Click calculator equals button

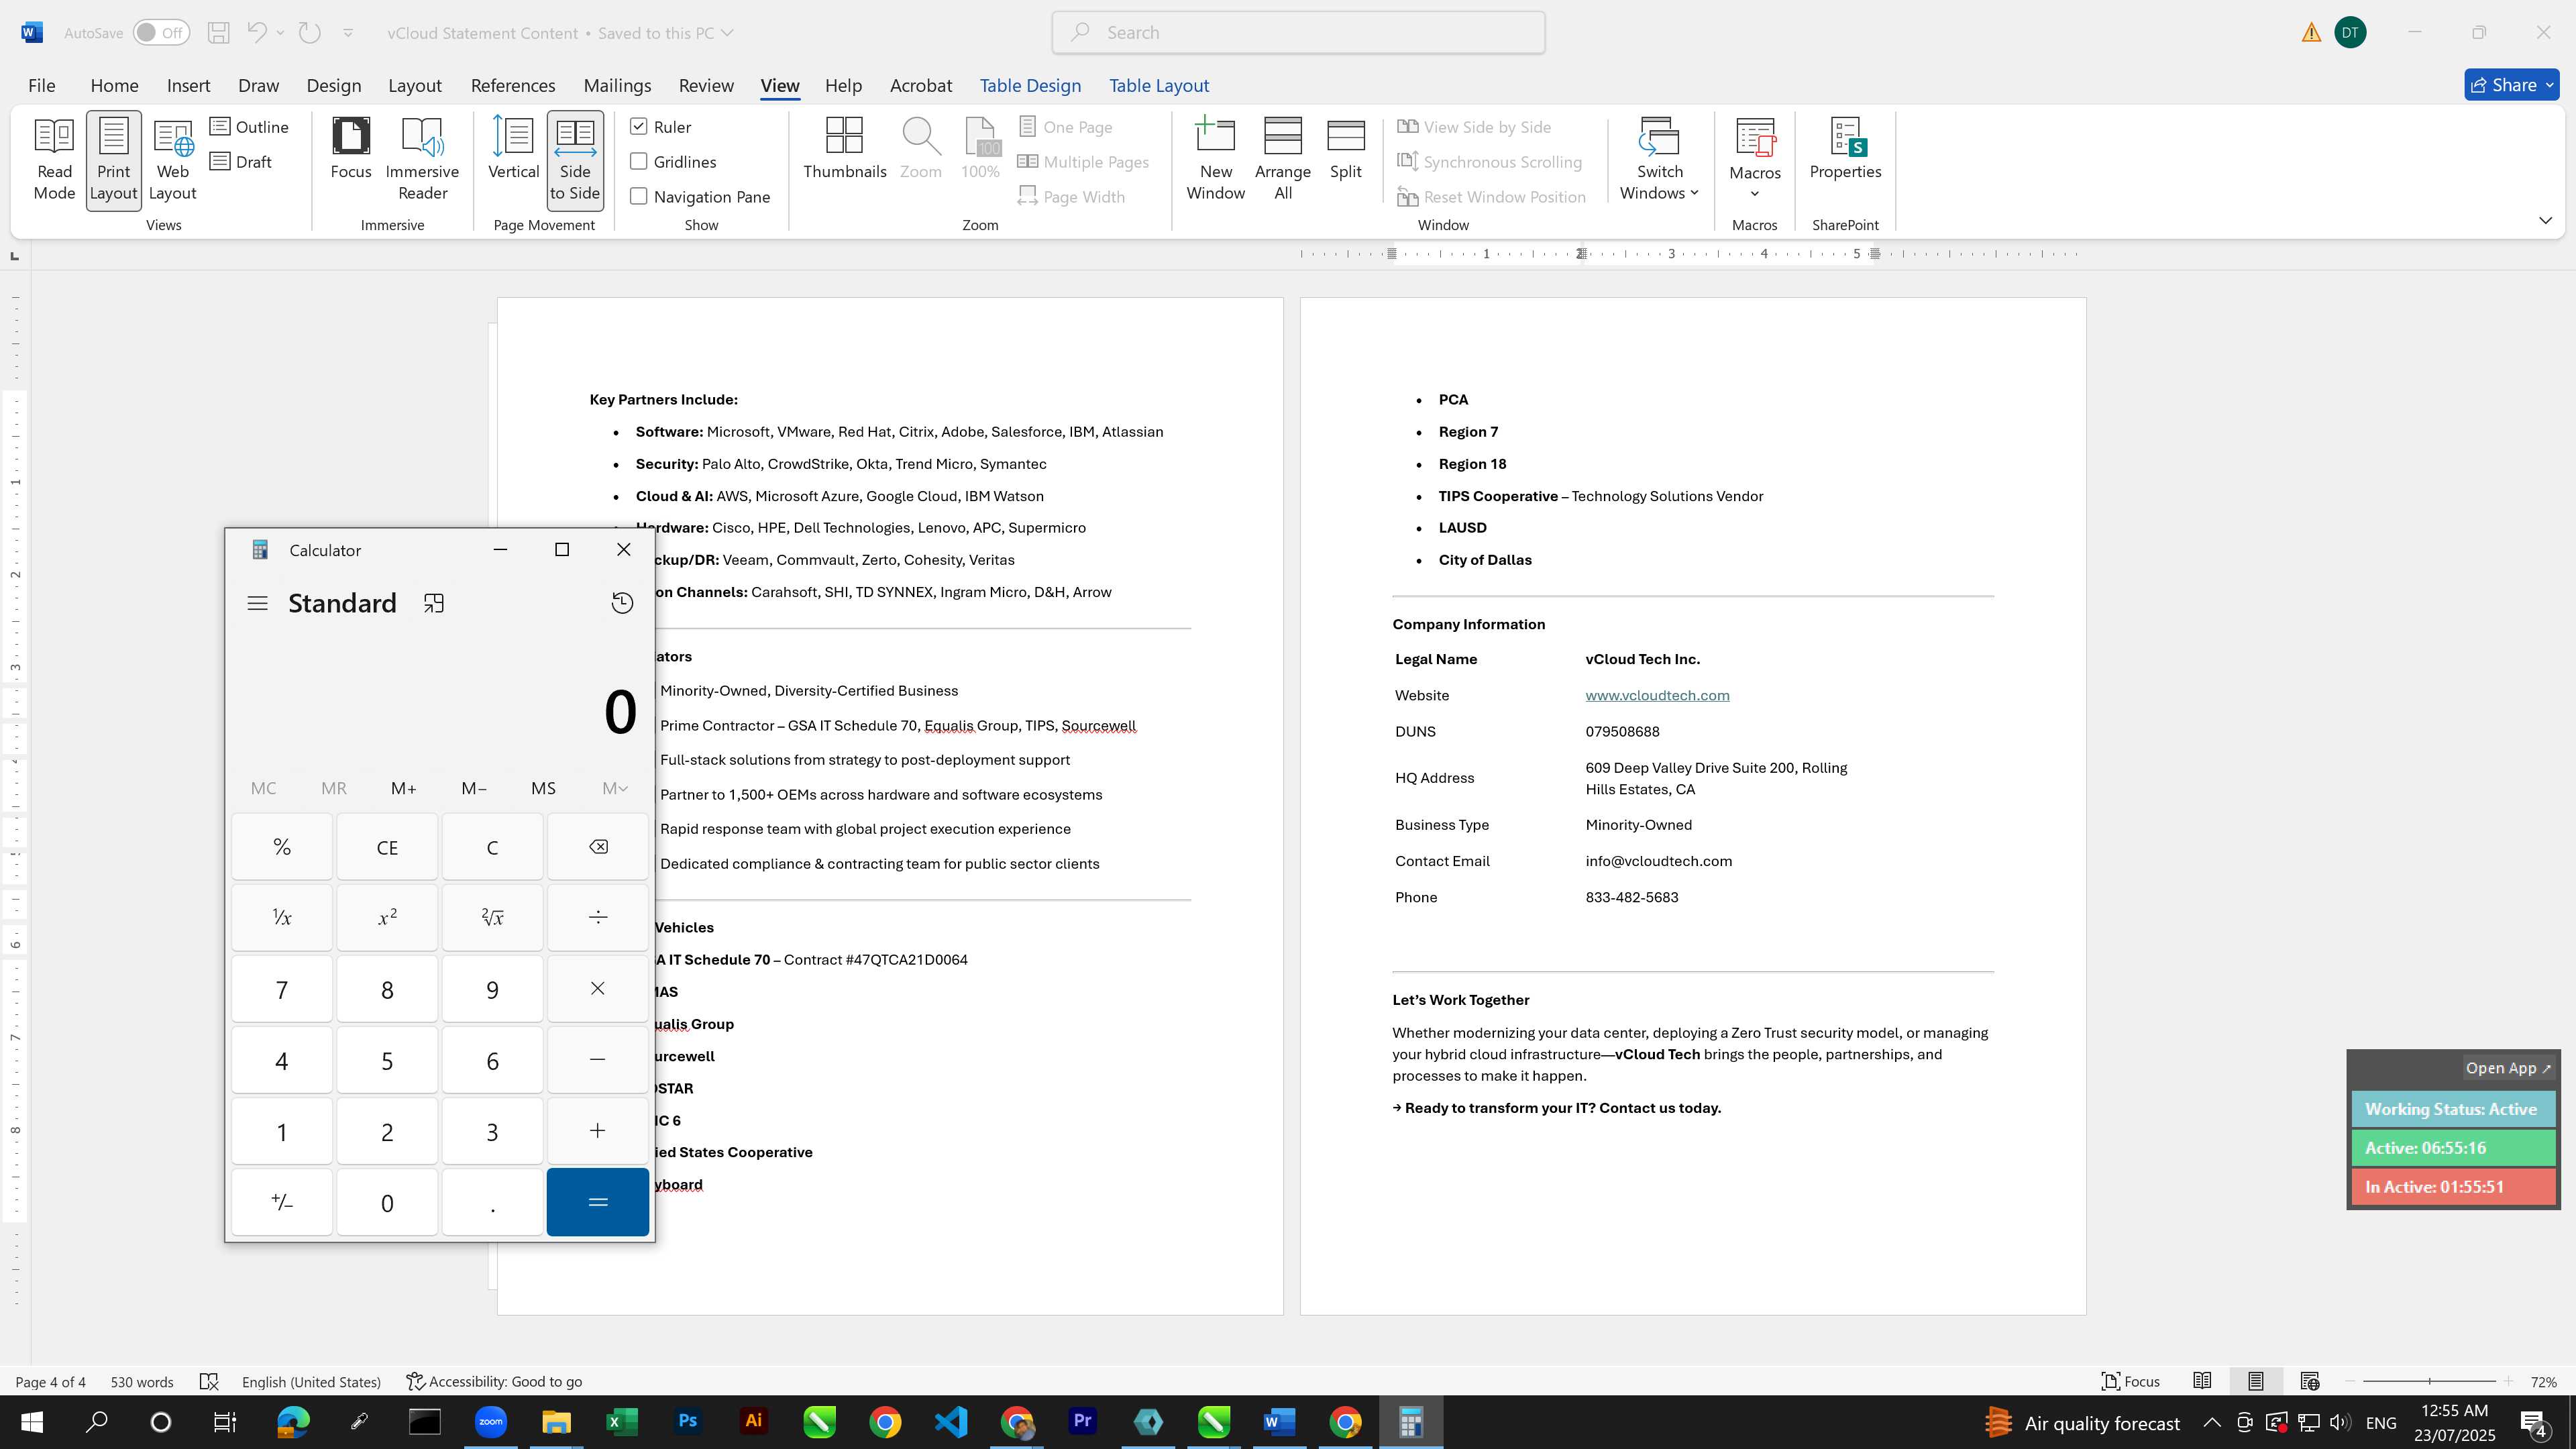point(597,1202)
